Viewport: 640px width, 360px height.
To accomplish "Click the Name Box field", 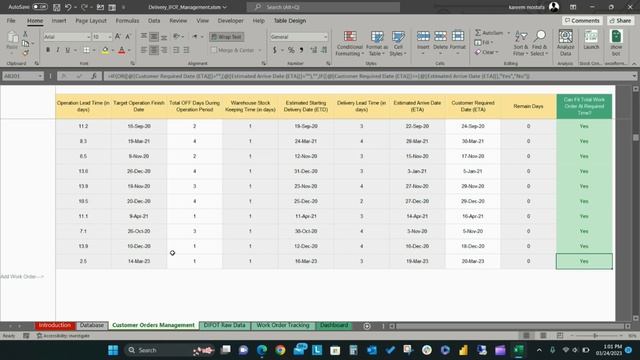I will tap(22, 76).
